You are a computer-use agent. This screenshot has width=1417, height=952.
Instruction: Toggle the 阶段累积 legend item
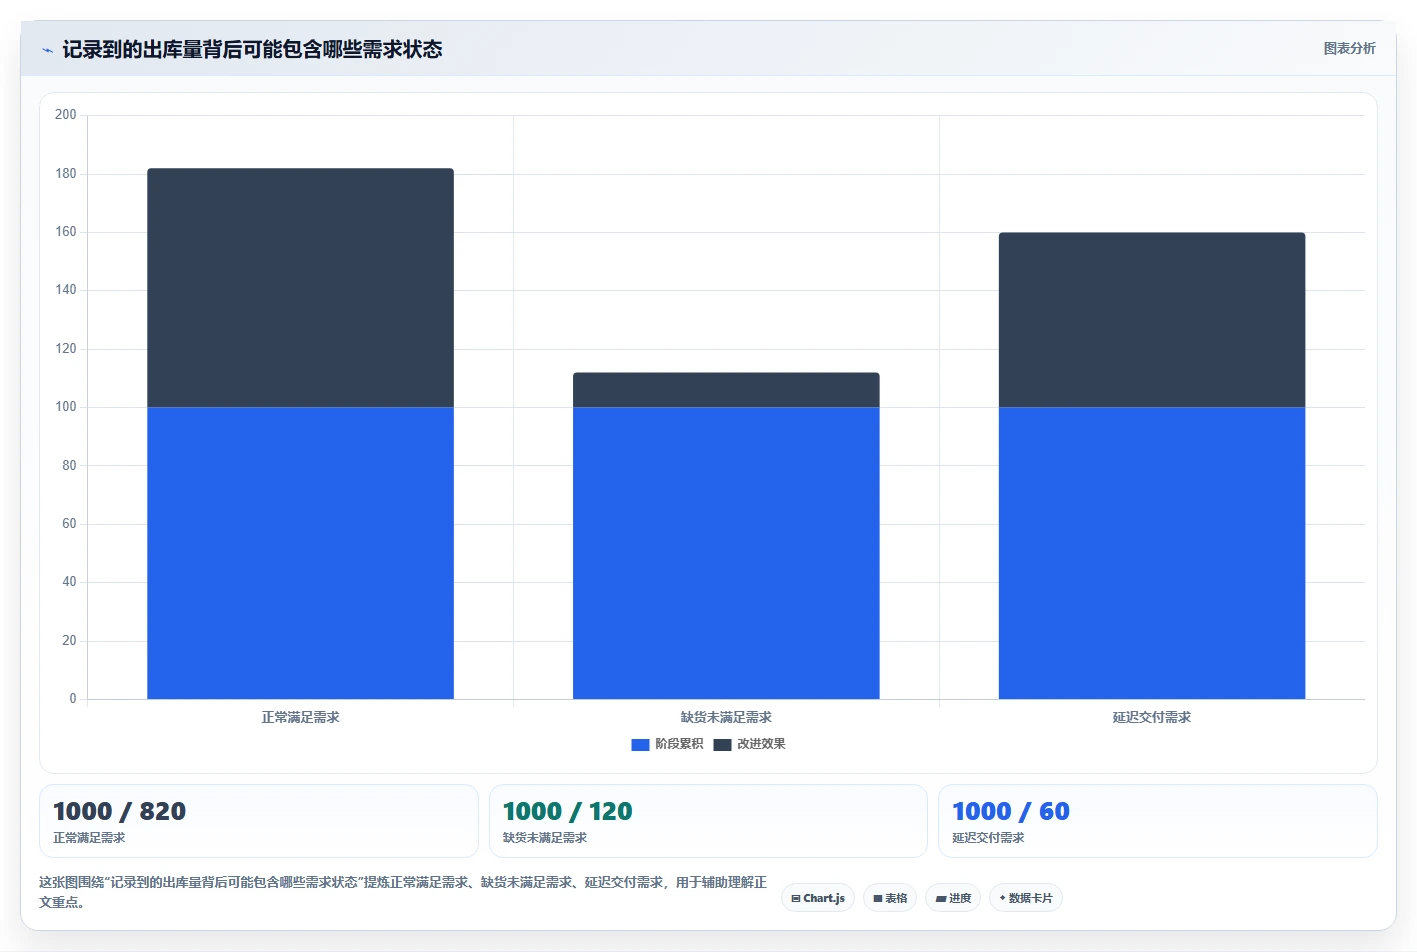pyautogui.click(x=667, y=744)
